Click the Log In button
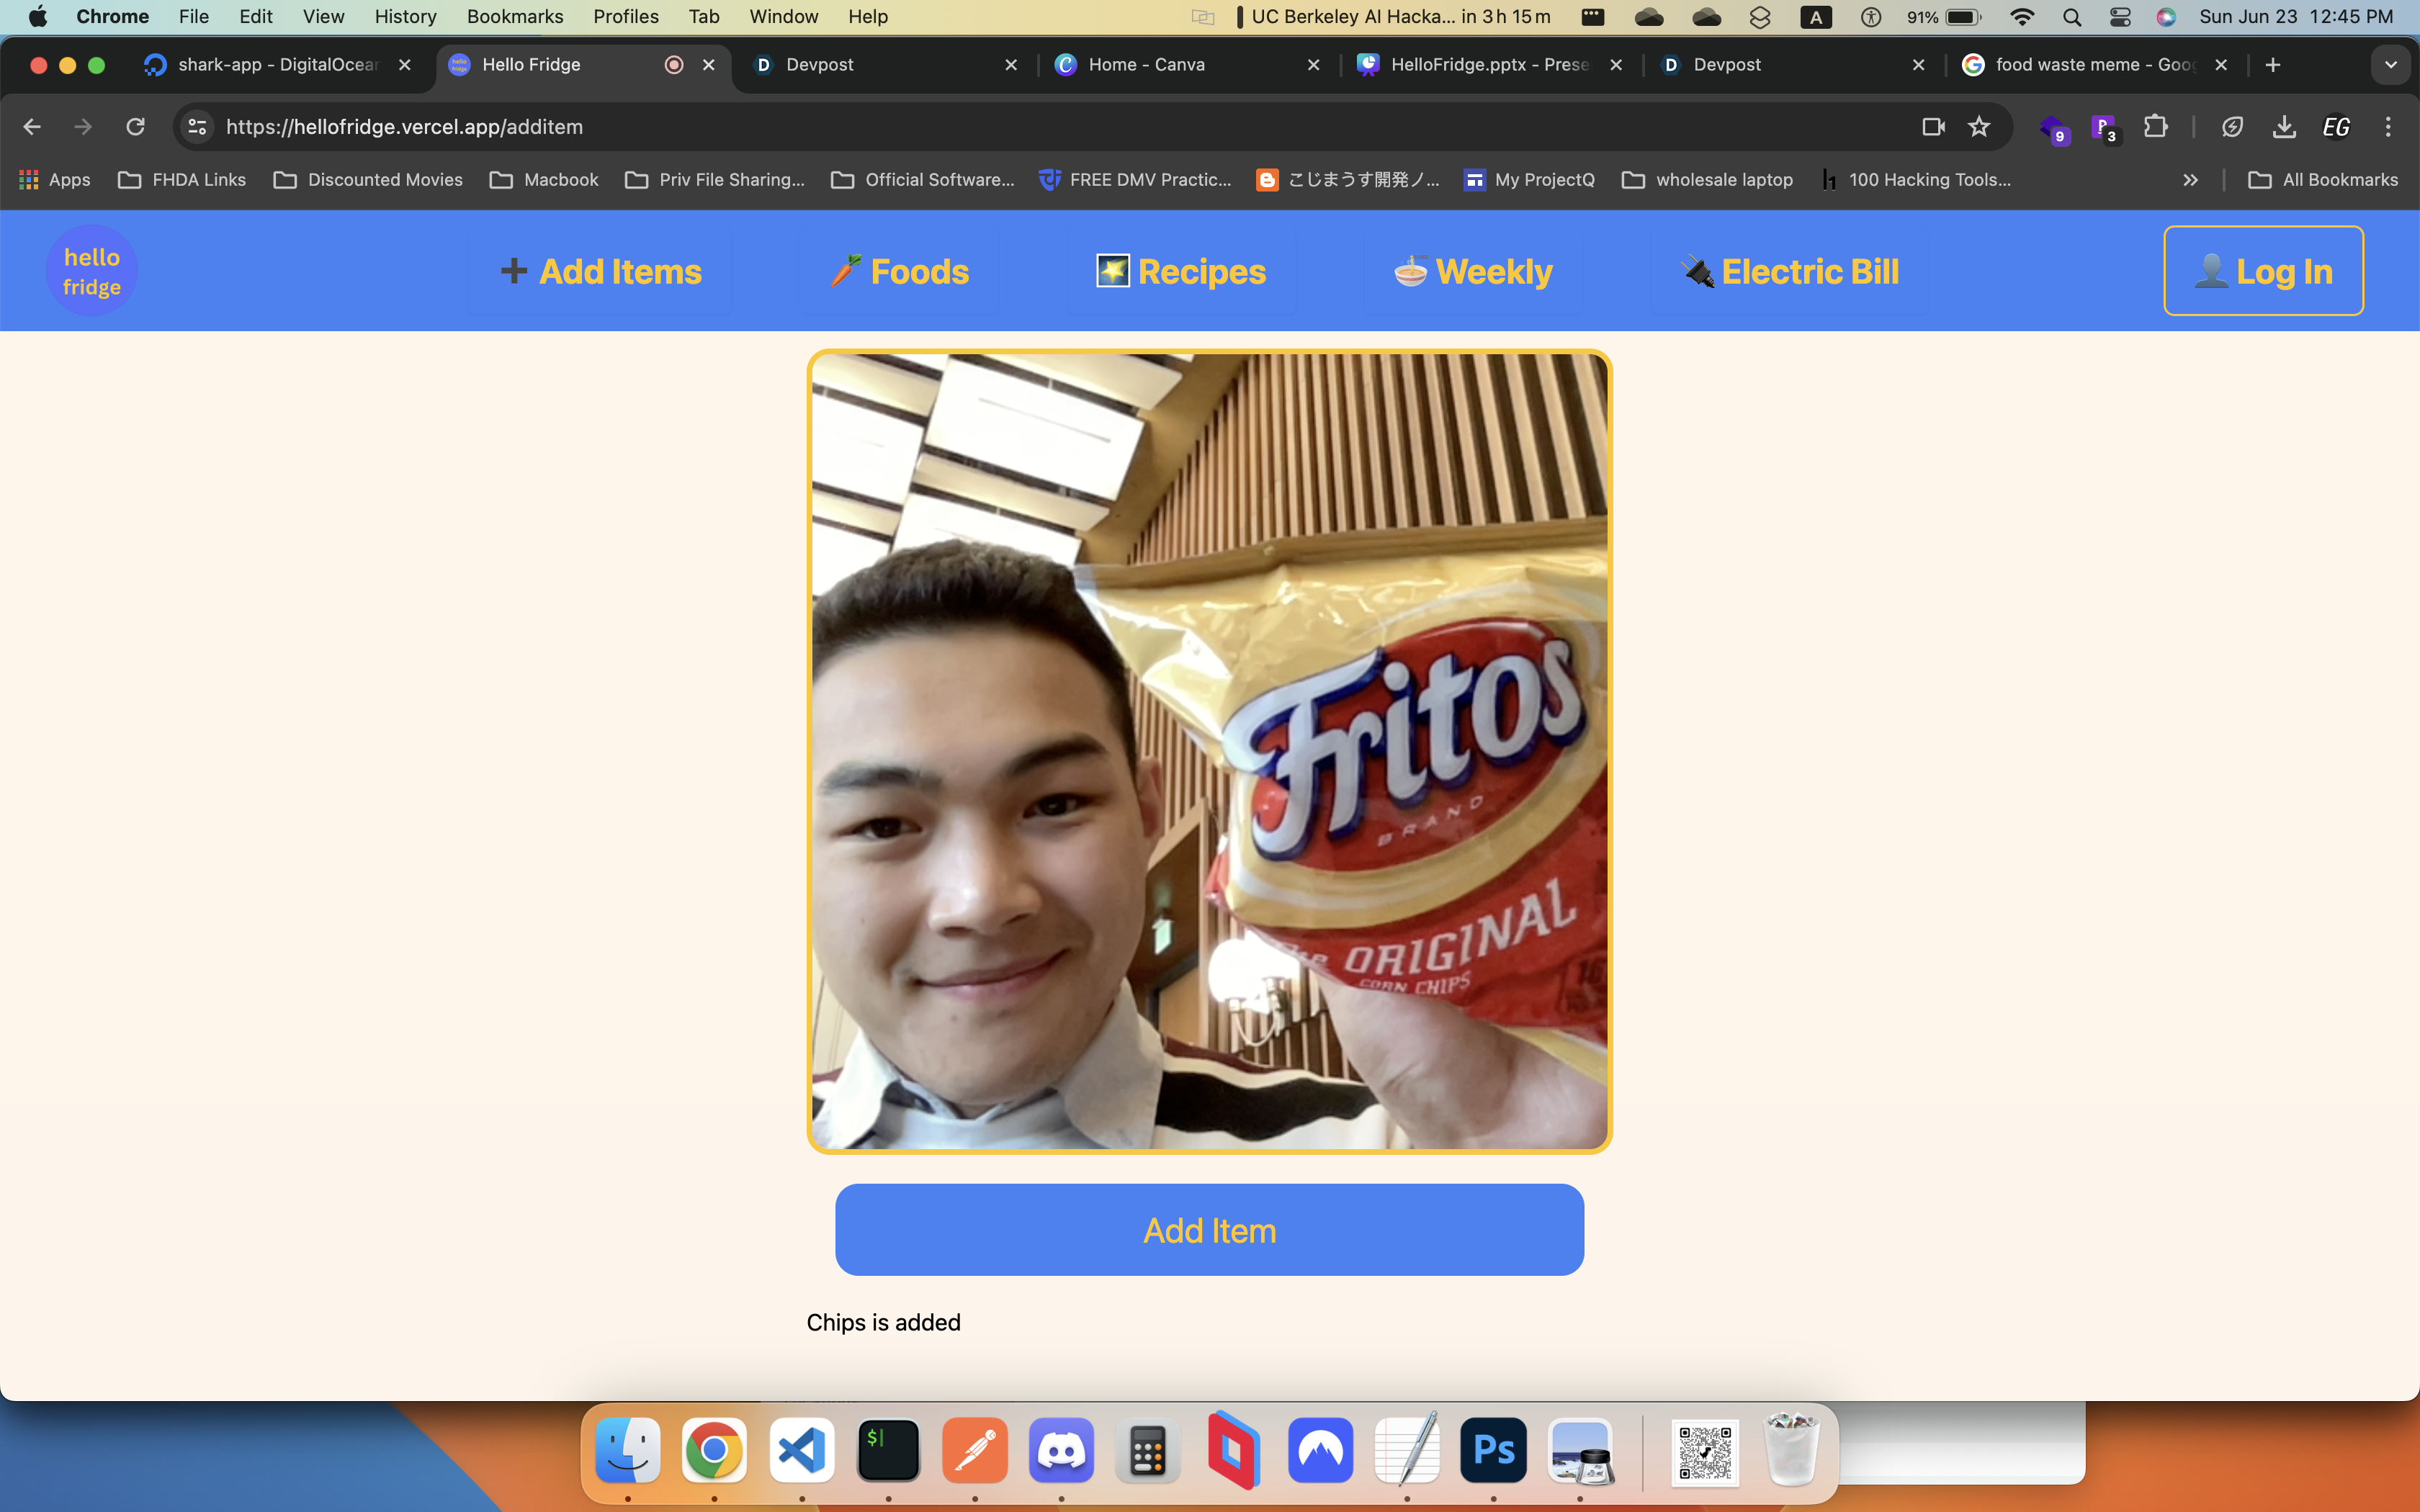The width and height of the screenshot is (2420, 1512). (x=2263, y=271)
